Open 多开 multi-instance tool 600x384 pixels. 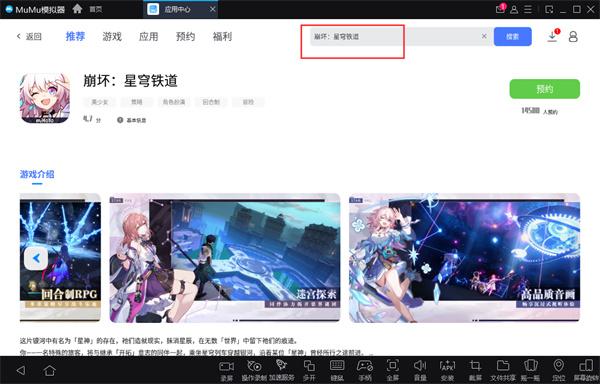[309, 370]
